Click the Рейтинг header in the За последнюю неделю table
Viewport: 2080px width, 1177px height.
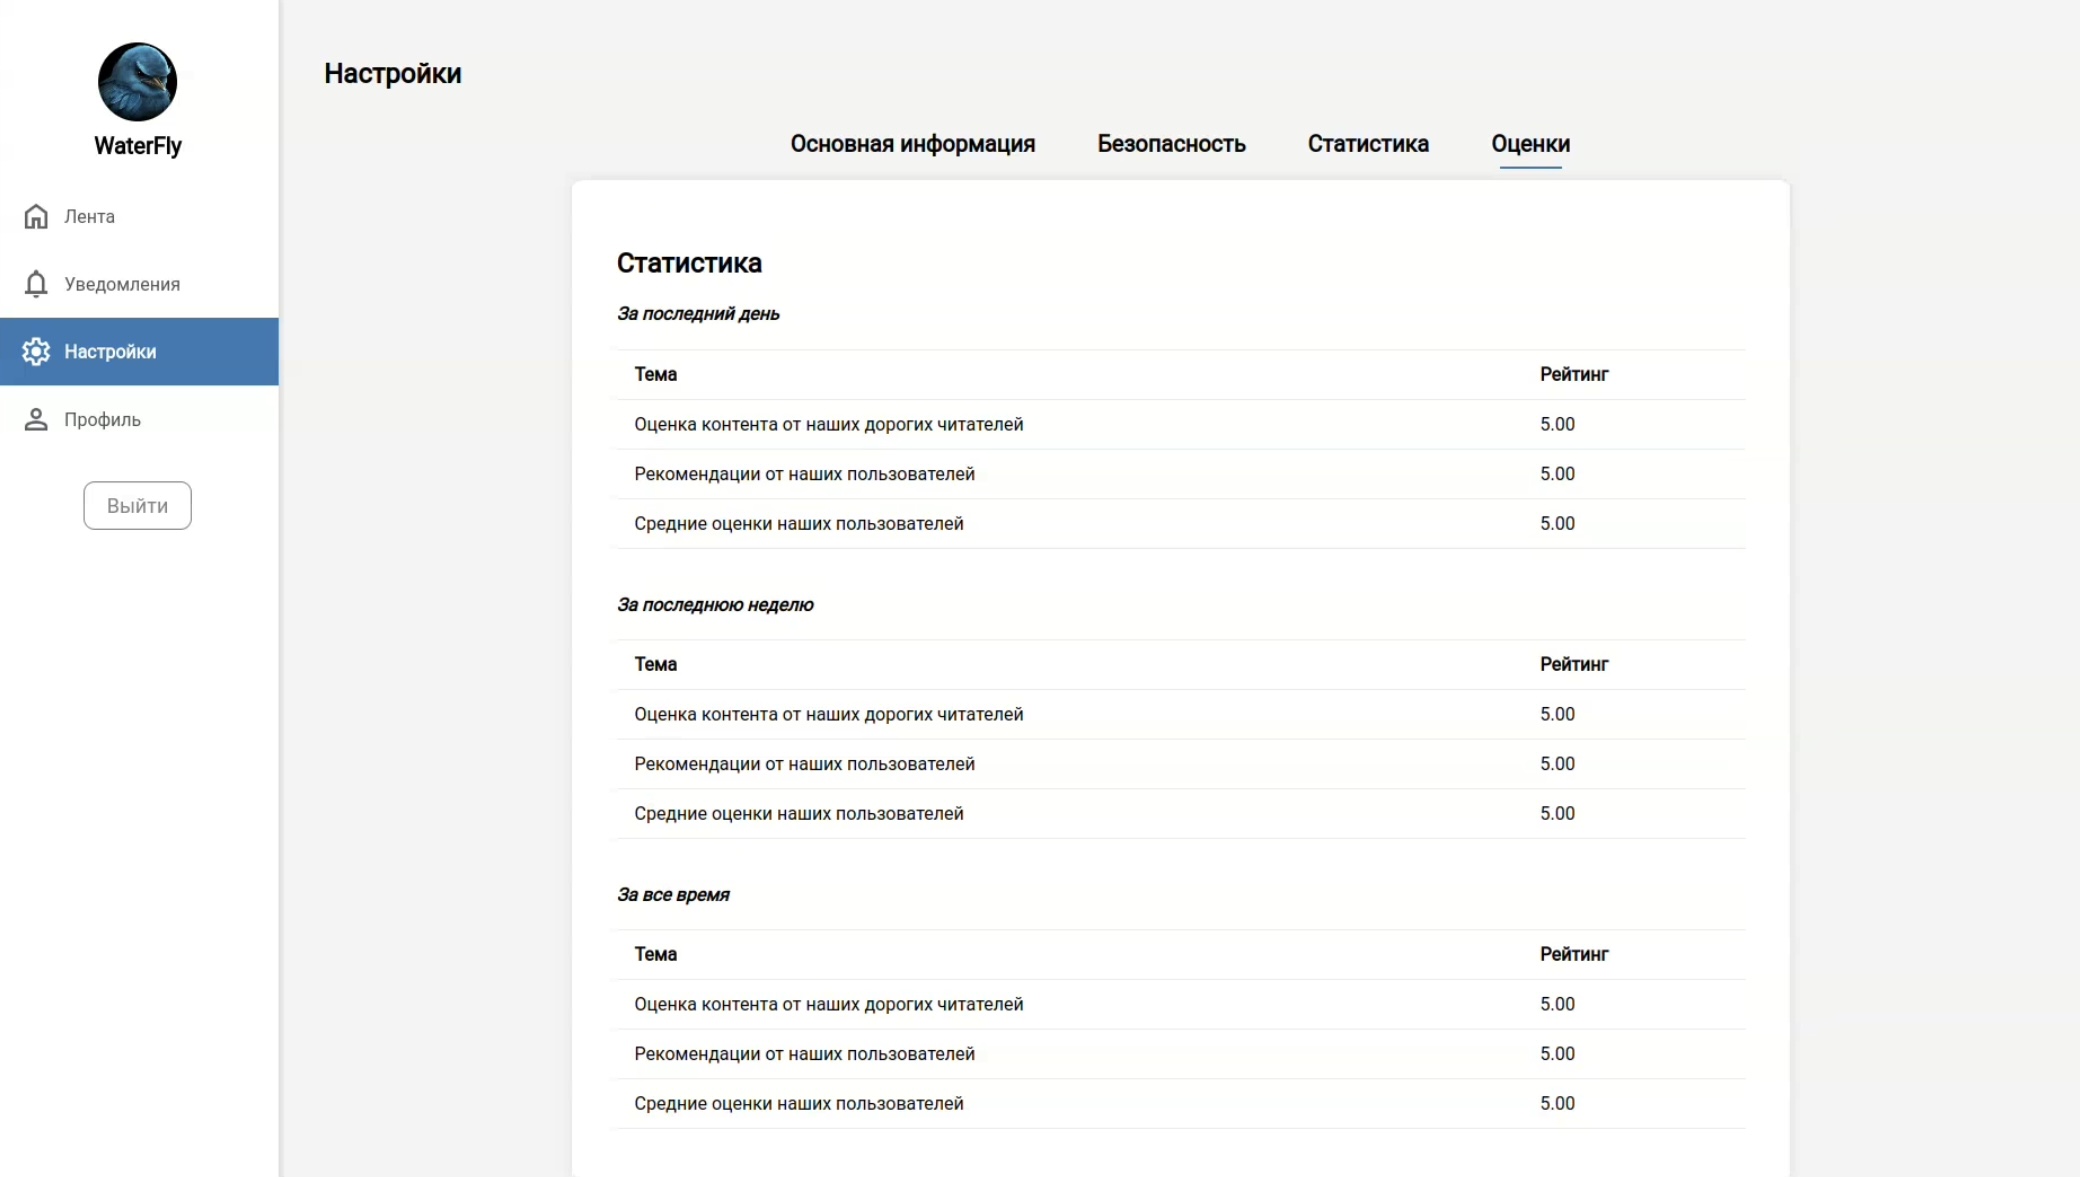point(1573,664)
